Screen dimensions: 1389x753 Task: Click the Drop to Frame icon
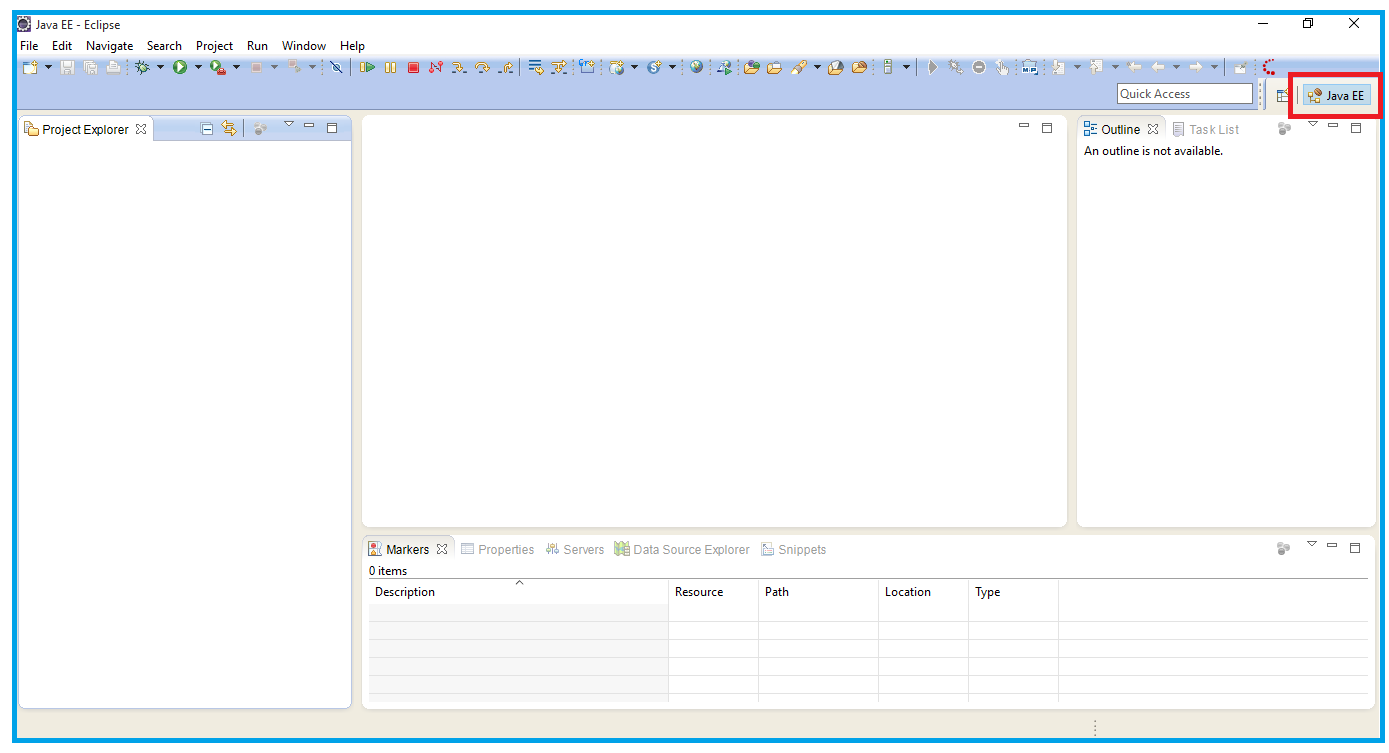pos(535,67)
